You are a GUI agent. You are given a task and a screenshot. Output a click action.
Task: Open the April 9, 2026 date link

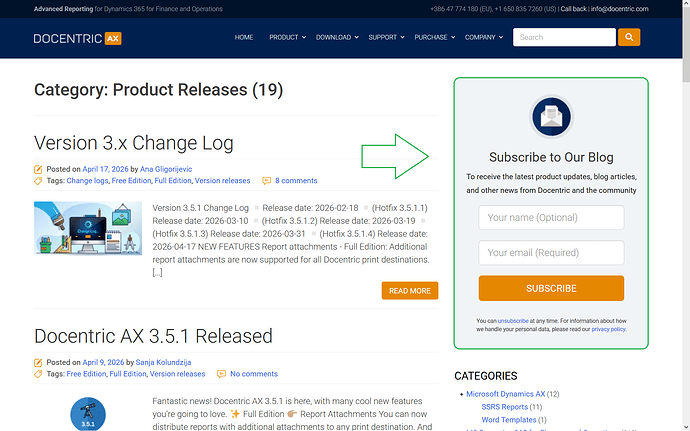point(103,362)
